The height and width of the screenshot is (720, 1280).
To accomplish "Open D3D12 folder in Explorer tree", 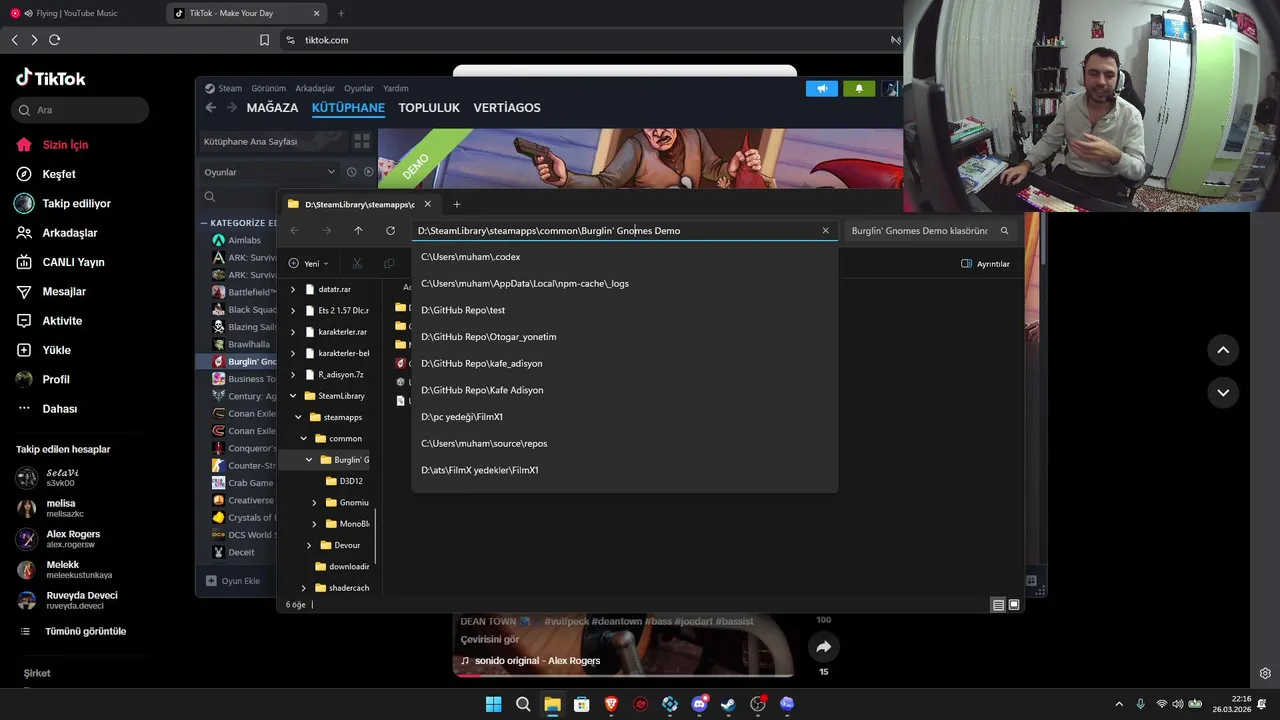I will [350, 481].
